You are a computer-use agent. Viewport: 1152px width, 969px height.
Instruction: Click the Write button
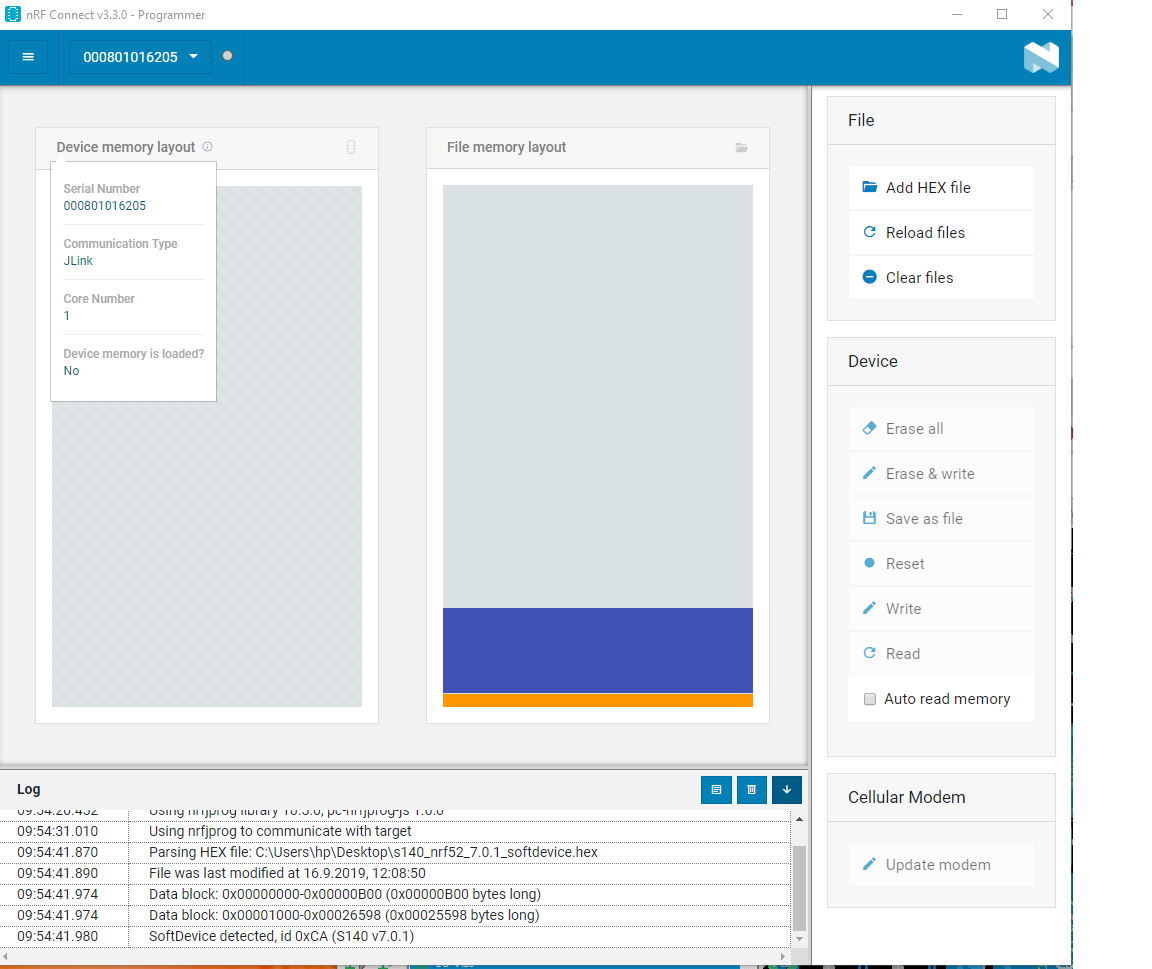coord(941,608)
